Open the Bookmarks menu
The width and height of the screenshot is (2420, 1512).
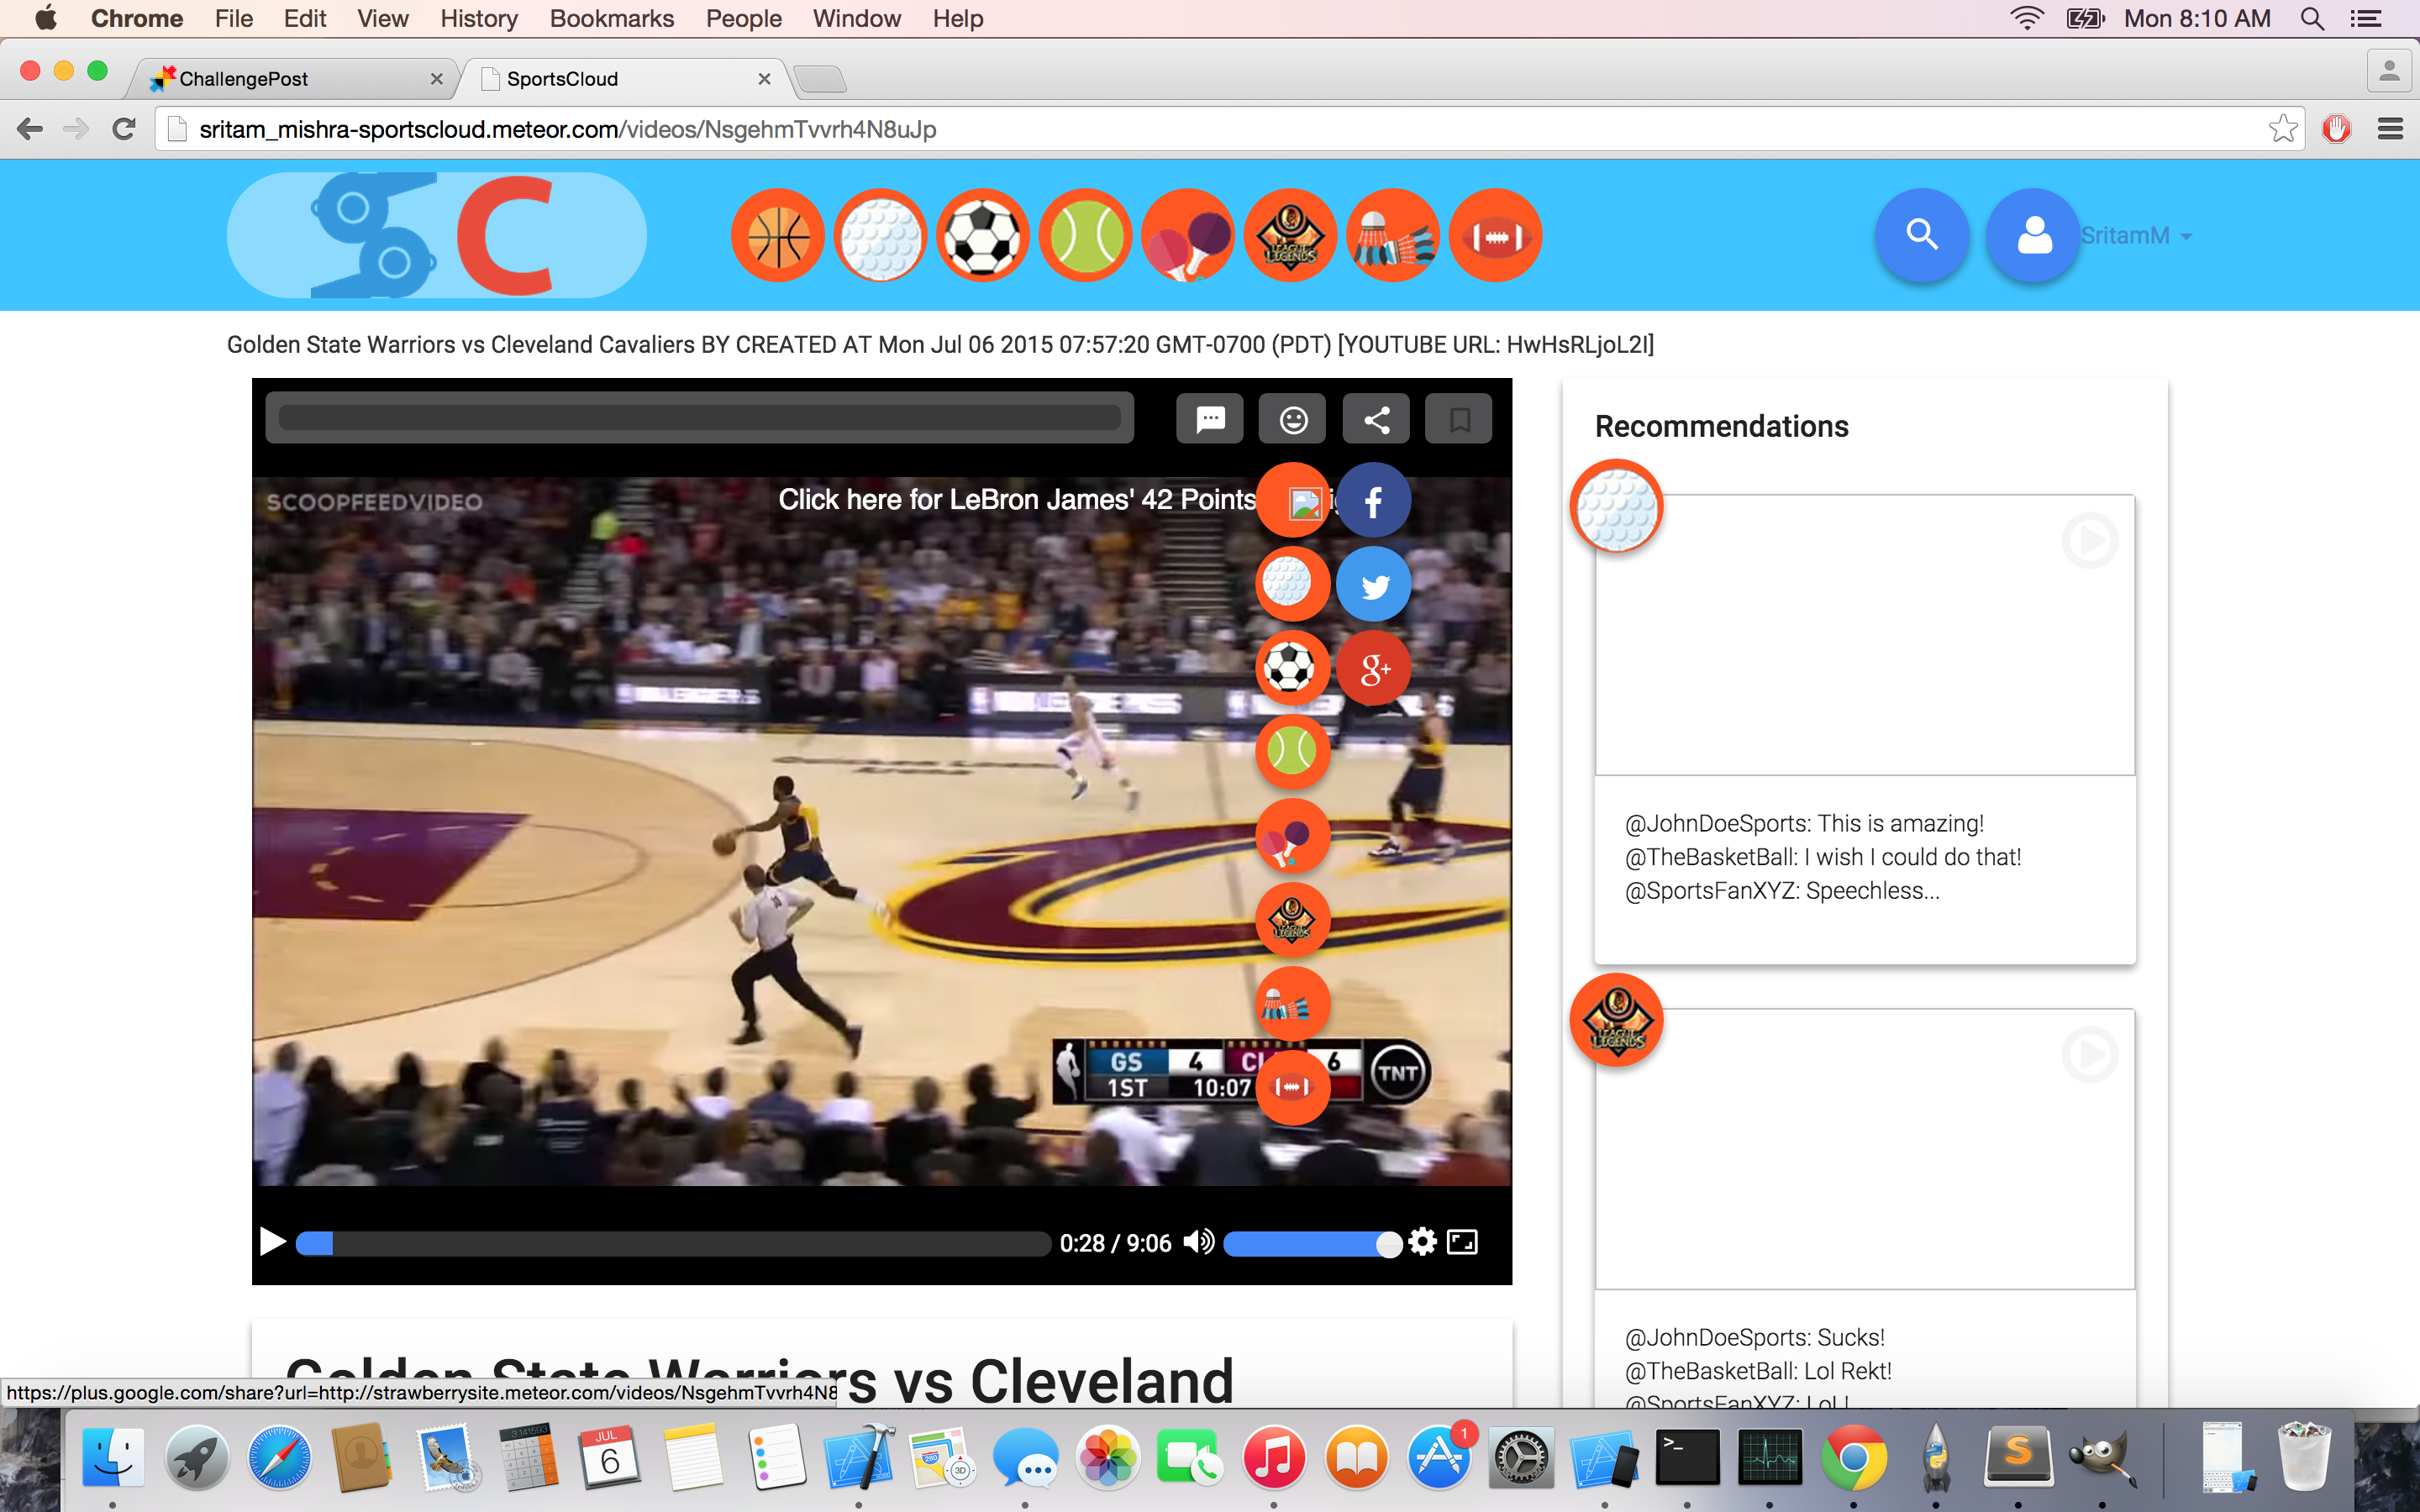coord(612,18)
